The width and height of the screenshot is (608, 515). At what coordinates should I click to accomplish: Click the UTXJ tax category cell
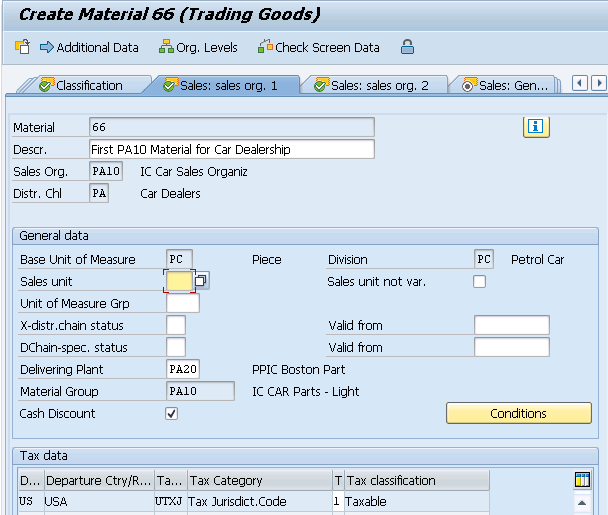[x=171, y=501]
